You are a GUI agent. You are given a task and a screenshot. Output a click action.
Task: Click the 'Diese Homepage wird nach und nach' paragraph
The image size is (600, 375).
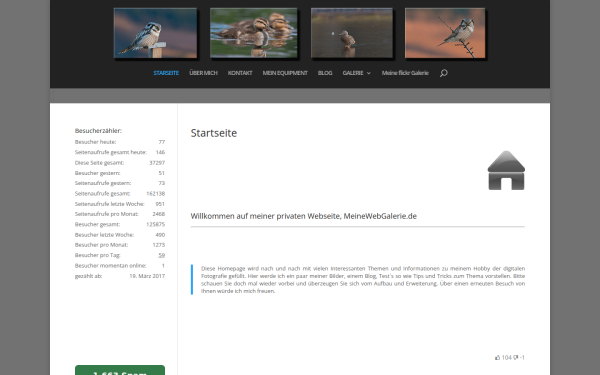click(x=363, y=280)
